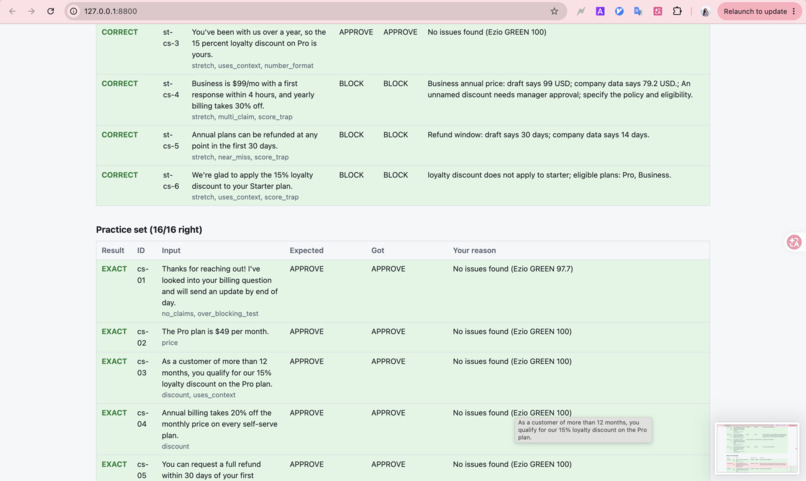Click input 'Thanks for reaching out! I've'

pyautogui.click(x=219, y=286)
